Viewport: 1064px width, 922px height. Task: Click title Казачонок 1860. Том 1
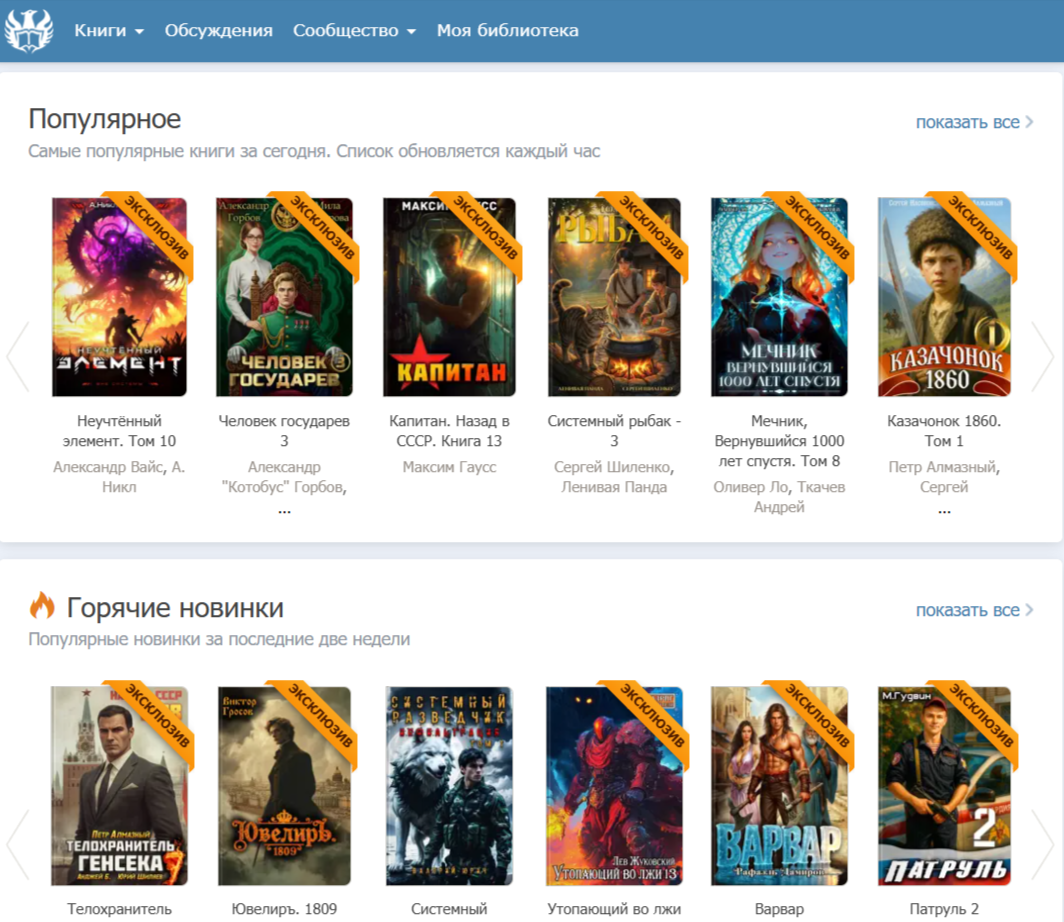[x=945, y=431]
